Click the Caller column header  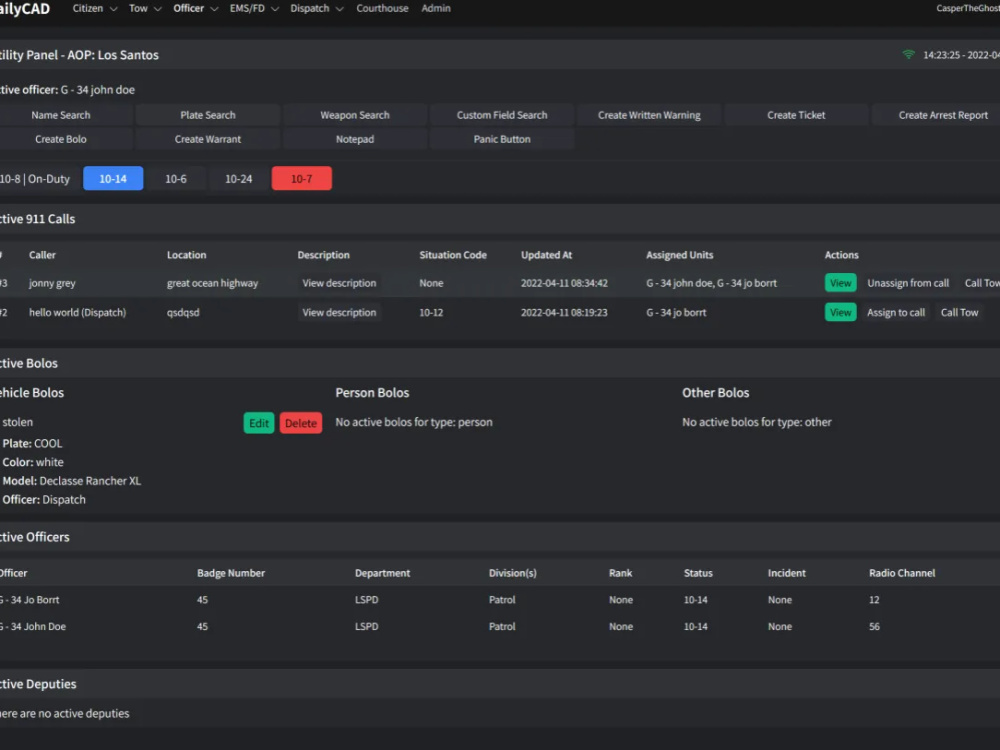[x=42, y=254]
